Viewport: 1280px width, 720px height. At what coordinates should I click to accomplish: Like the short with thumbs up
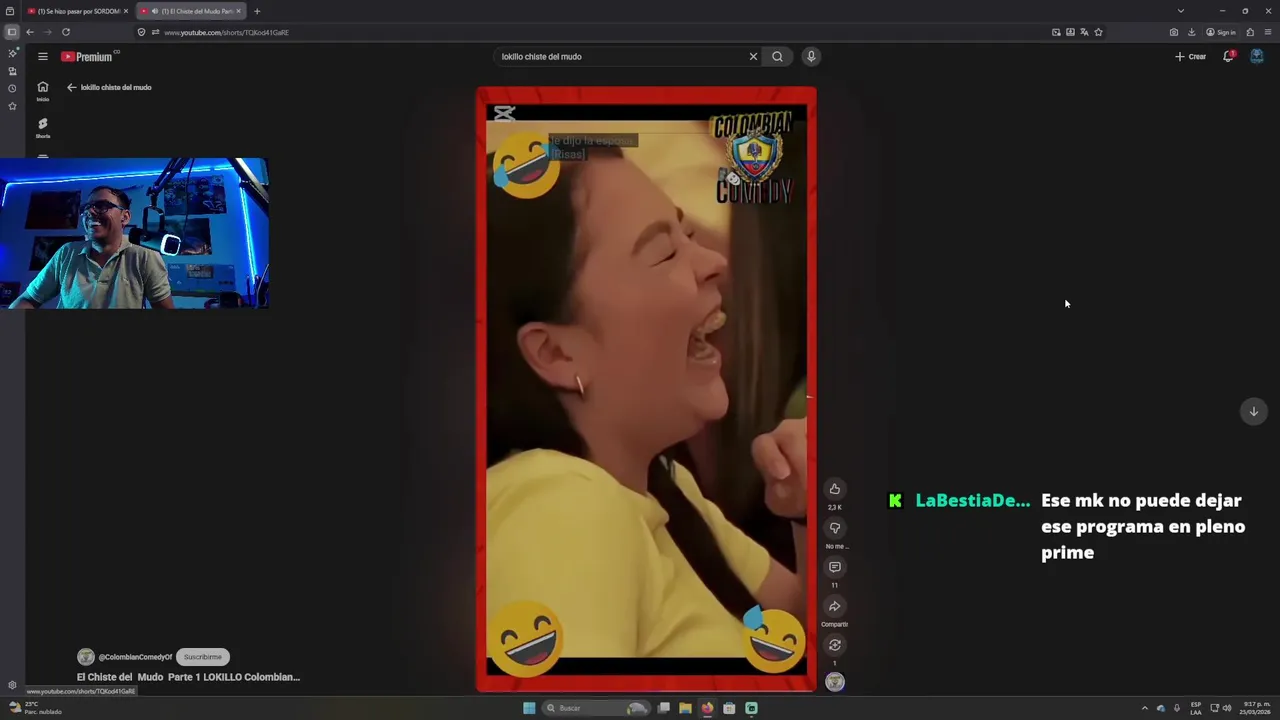[x=834, y=489]
